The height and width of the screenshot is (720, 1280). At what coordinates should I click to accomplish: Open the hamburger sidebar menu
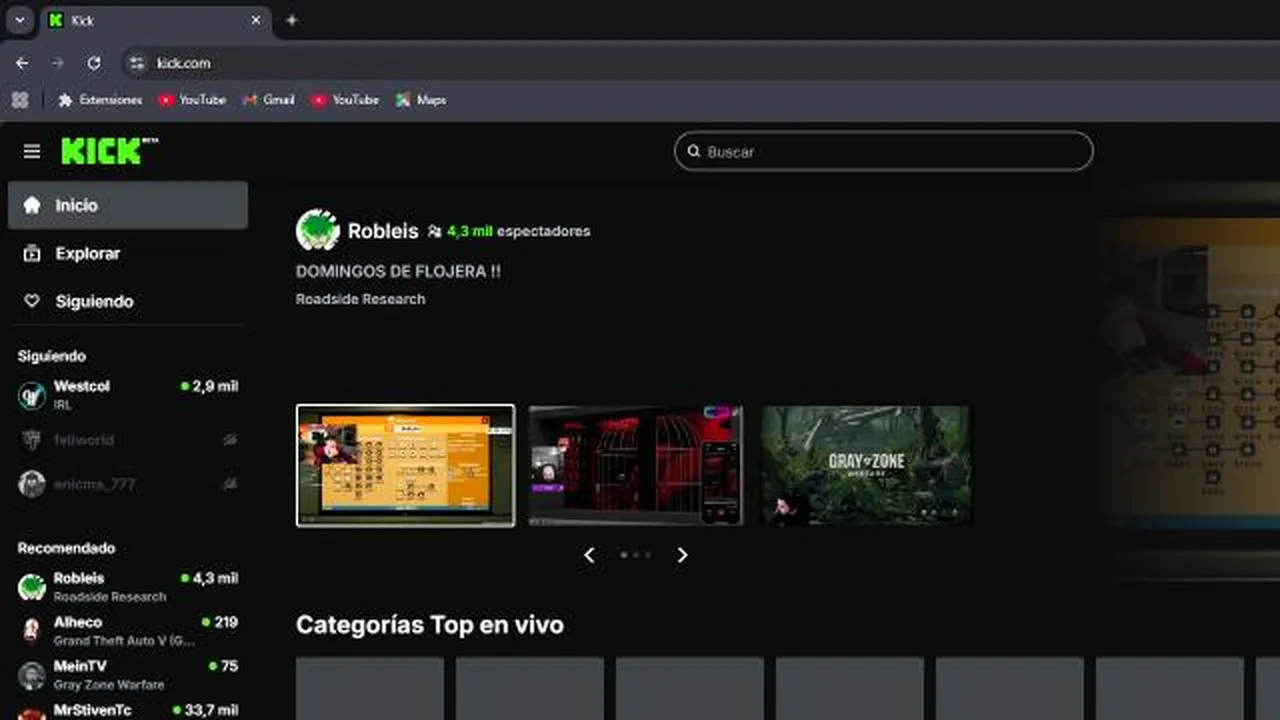click(x=32, y=151)
